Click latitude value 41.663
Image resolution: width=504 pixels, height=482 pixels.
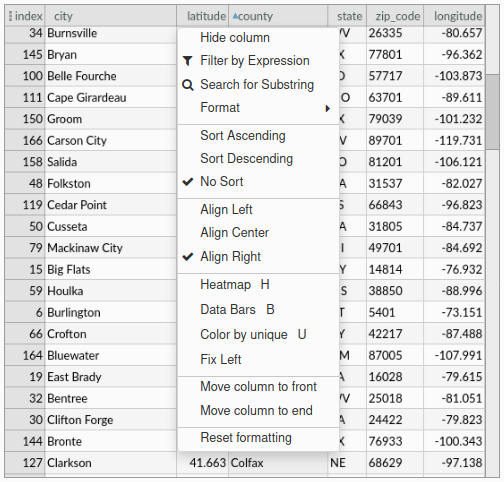(203, 463)
